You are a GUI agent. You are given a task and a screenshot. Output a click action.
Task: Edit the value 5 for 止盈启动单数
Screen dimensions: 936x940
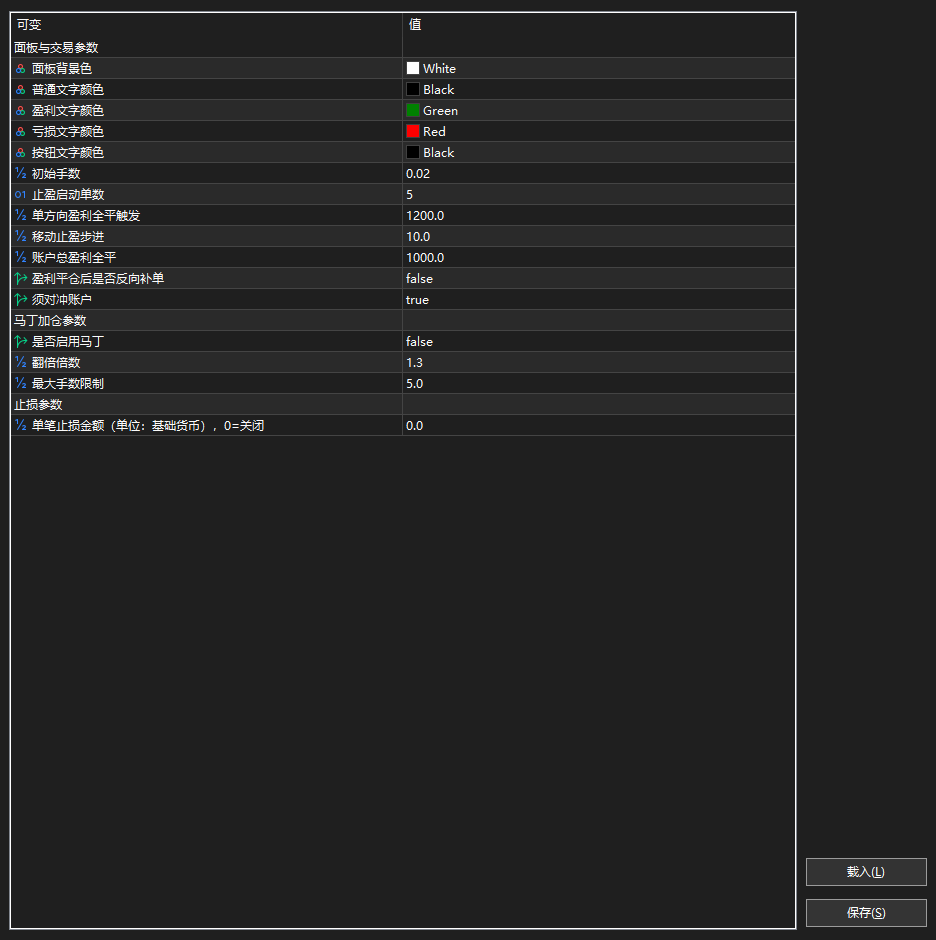(x=598, y=195)
